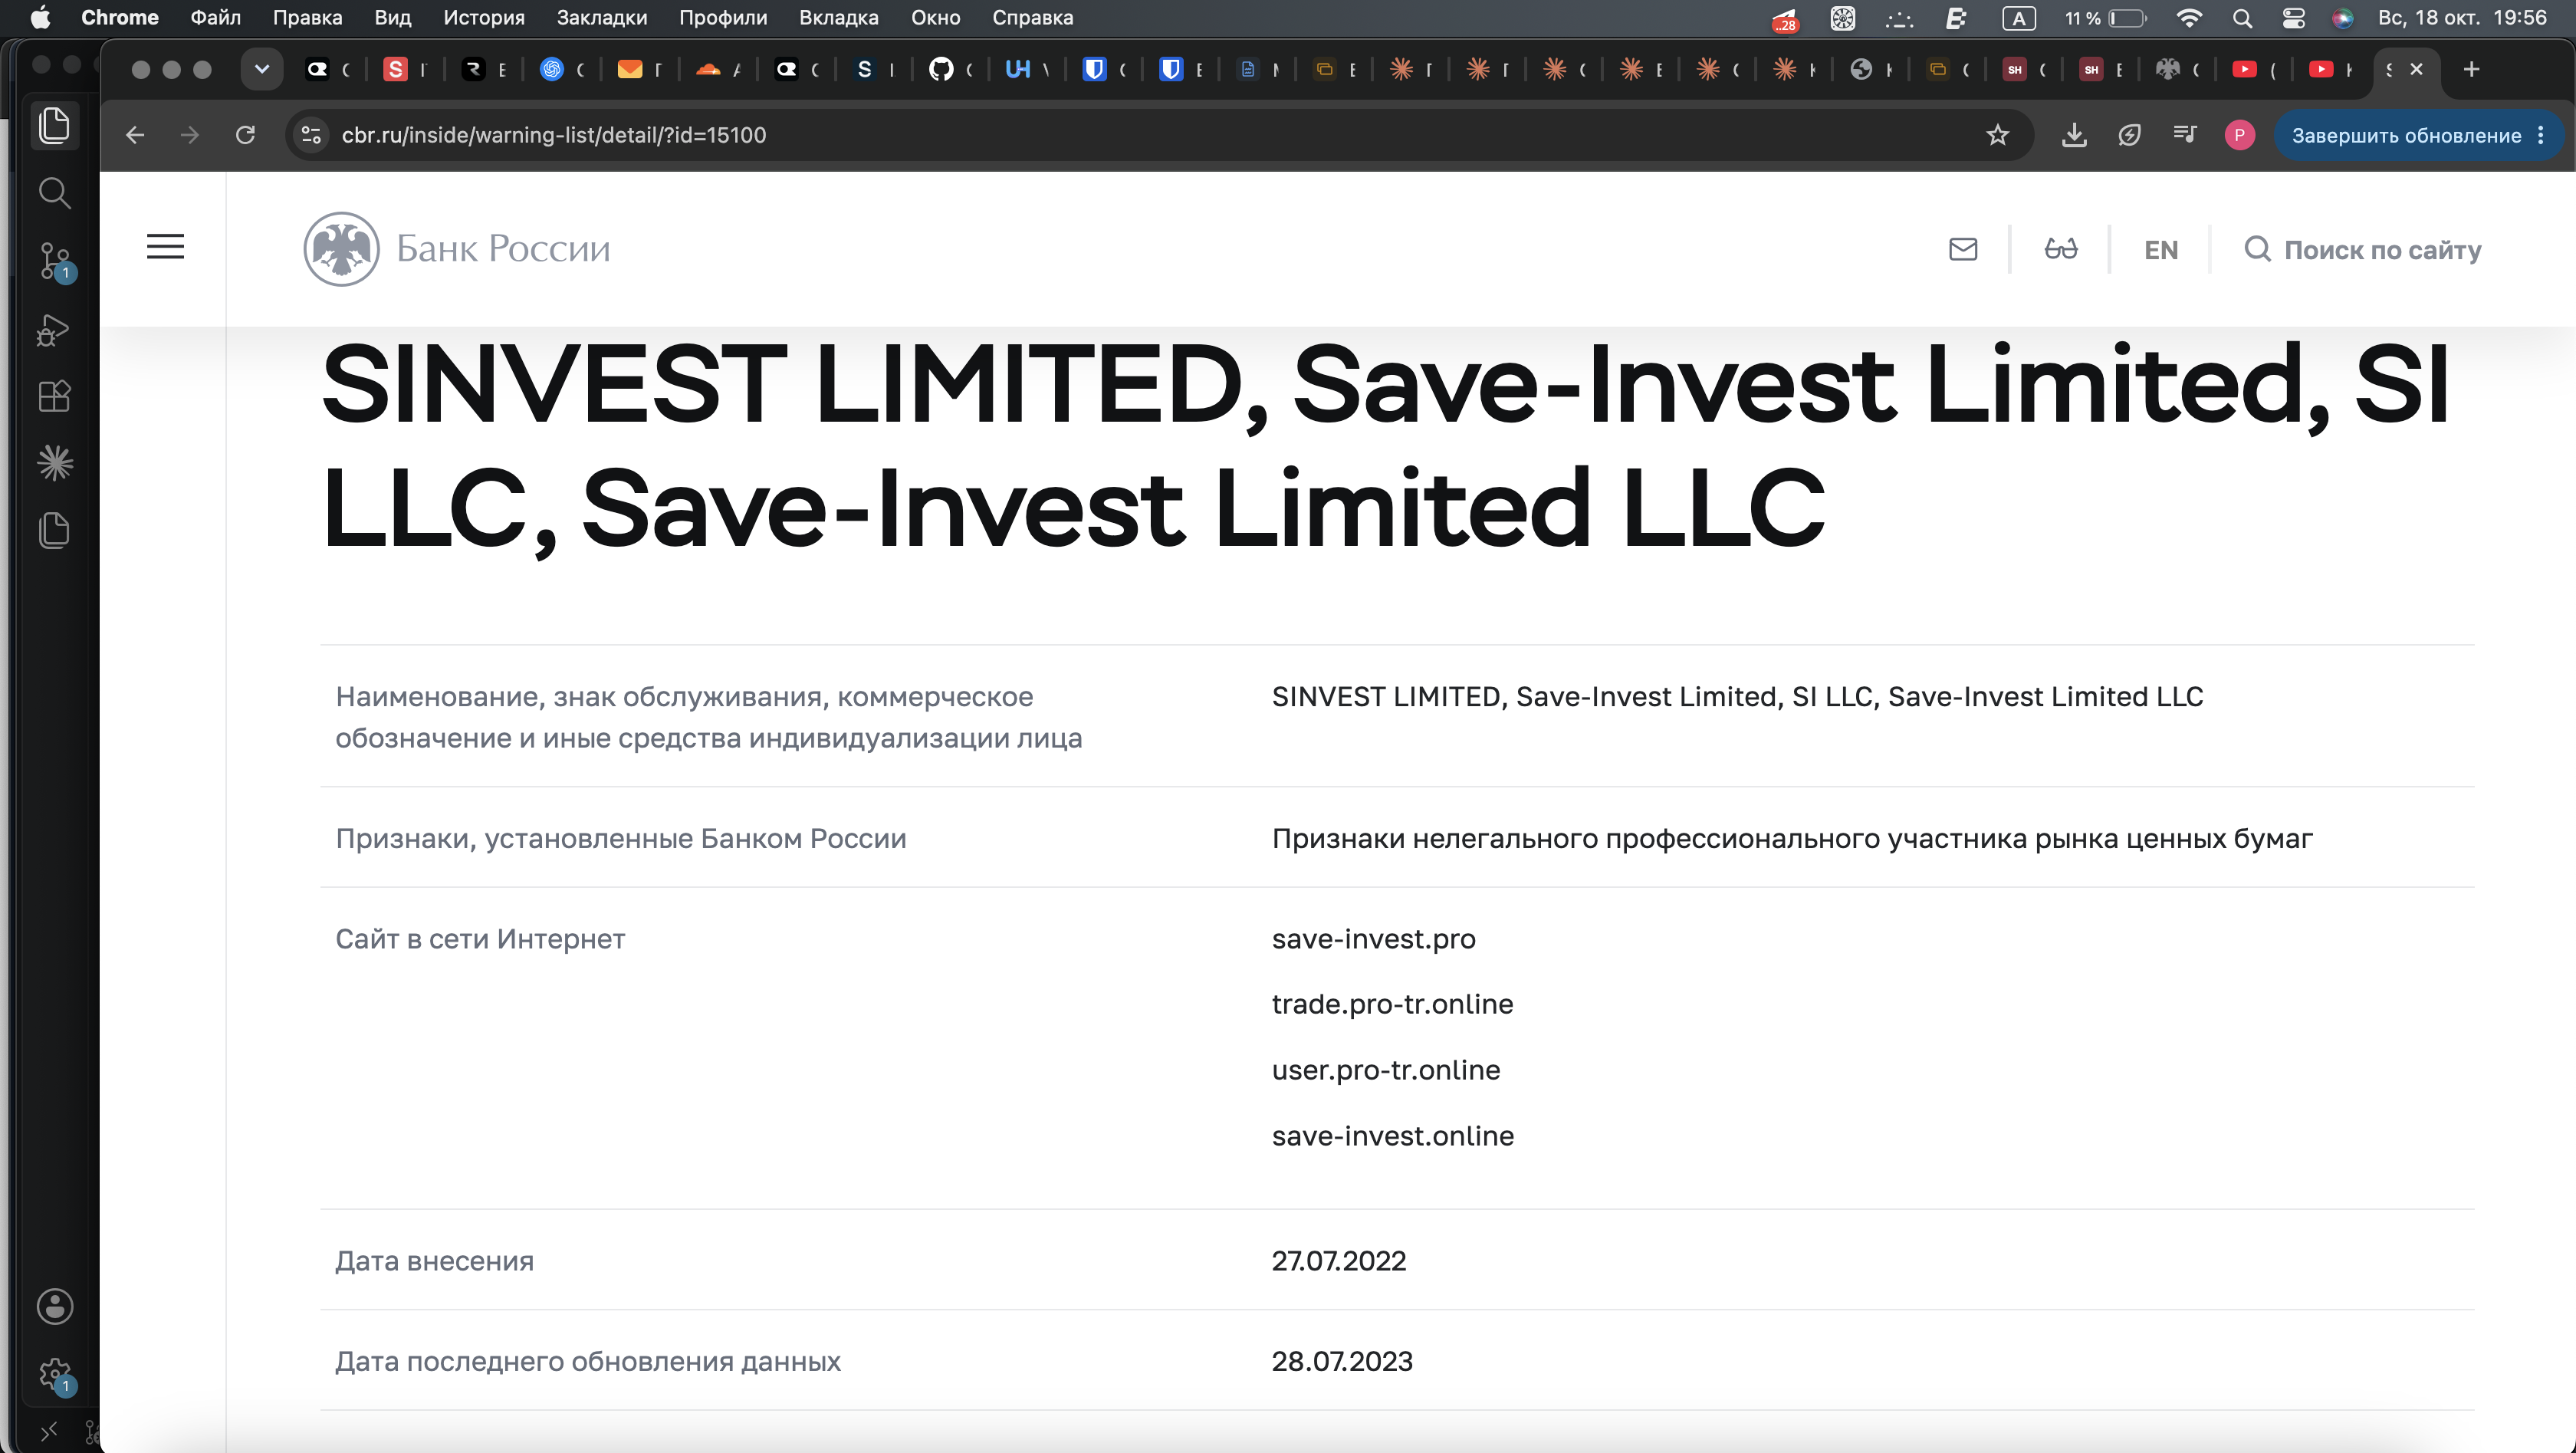Click the date value 27.07.2022

click(1338, 1261)
